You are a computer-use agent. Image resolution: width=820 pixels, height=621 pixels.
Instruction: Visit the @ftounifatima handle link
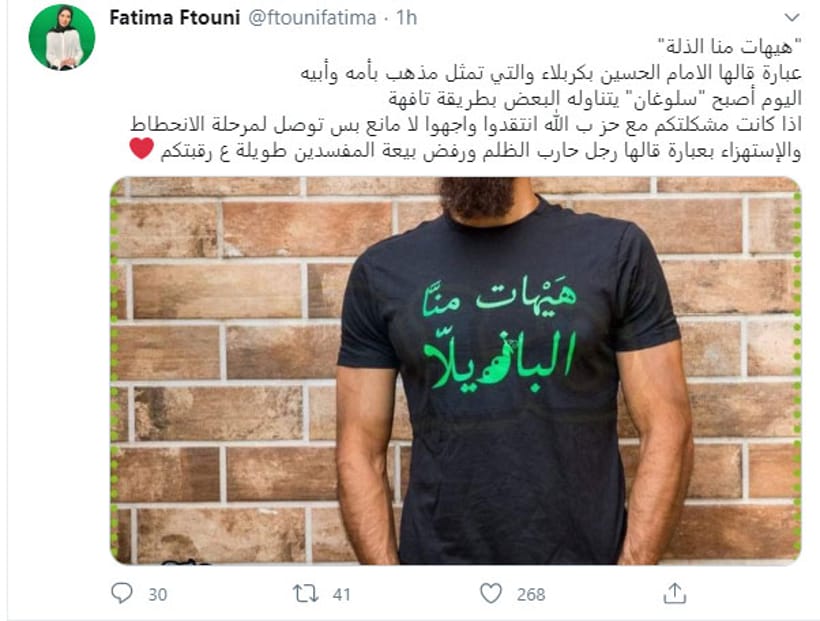coord(312,18)
